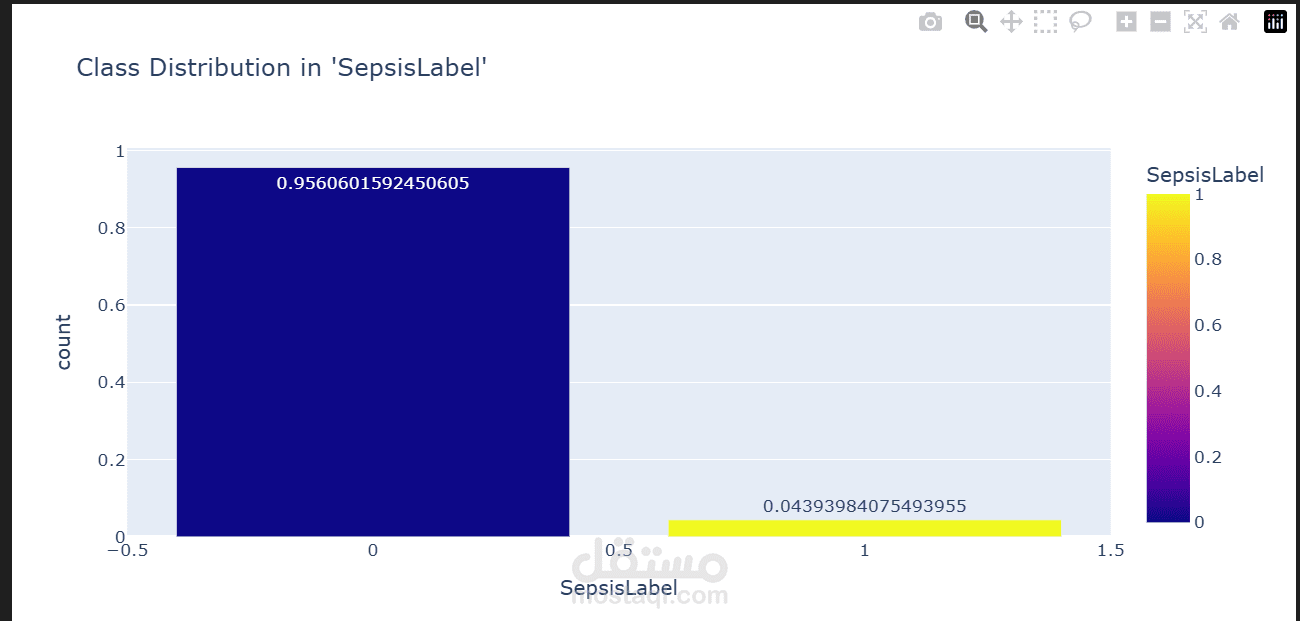Click the Zoom Out minus button
Screen dimensions: 1300x621
[1160, 22]
